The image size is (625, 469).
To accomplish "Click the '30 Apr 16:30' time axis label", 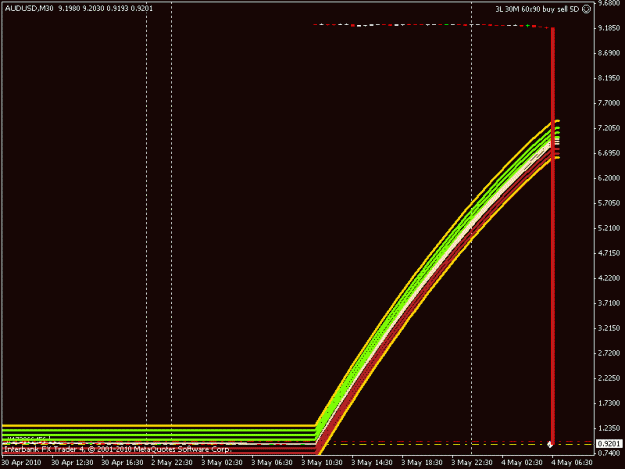I will 122,463.
